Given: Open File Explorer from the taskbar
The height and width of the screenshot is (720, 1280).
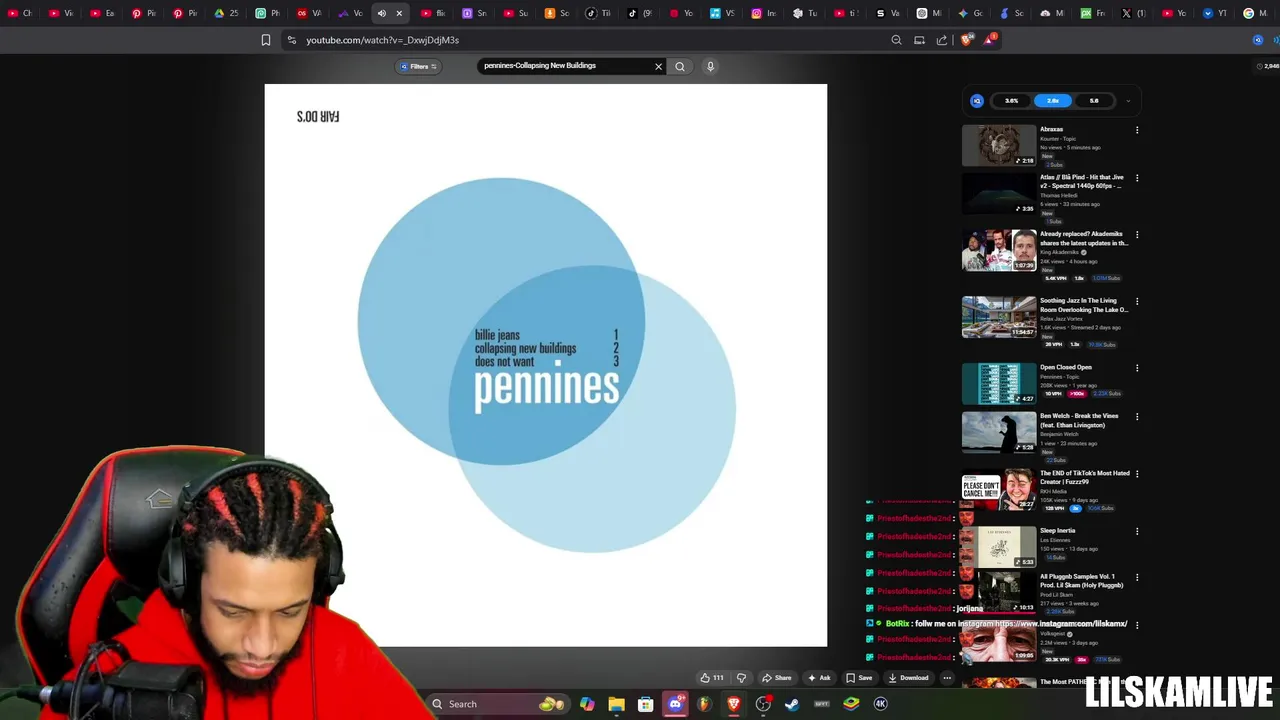Looking at the screenshot, I should tap(616, 704).
